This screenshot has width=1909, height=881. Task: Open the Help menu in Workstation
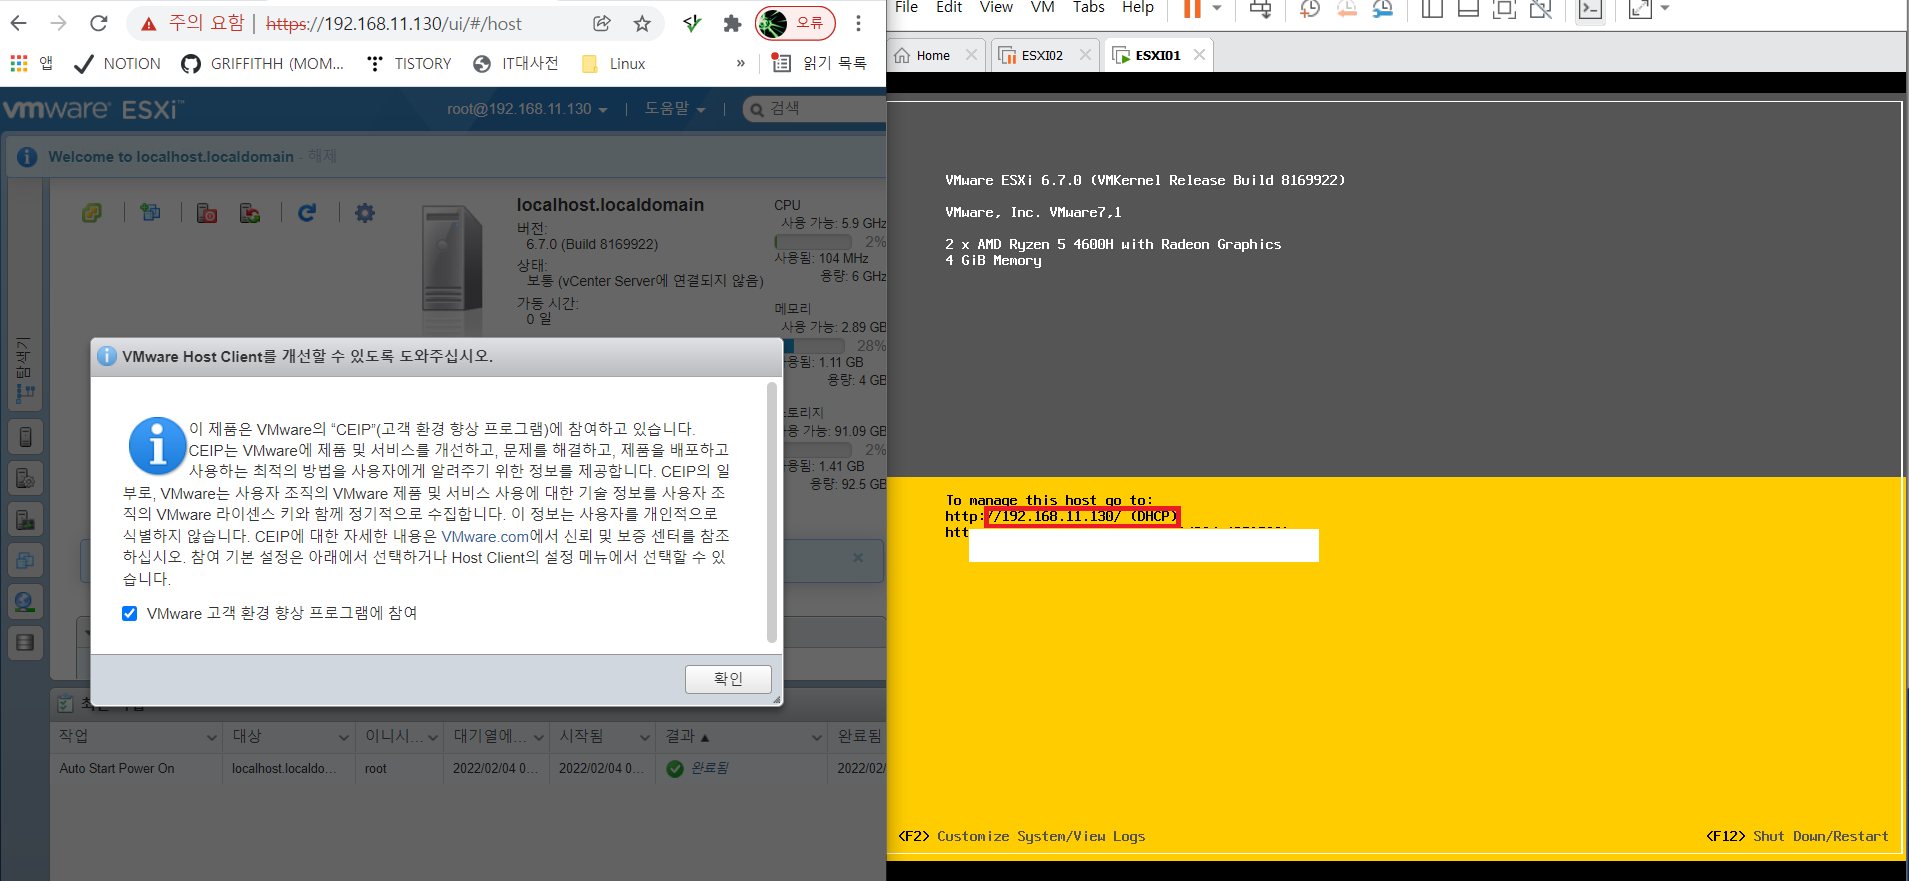click(1138, 7)
